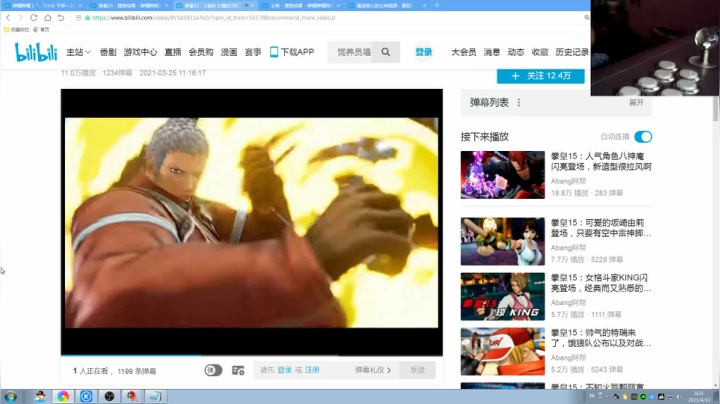Click the undo/restore tab icon
Screen dimensions: 720x404
pos(61,17)
